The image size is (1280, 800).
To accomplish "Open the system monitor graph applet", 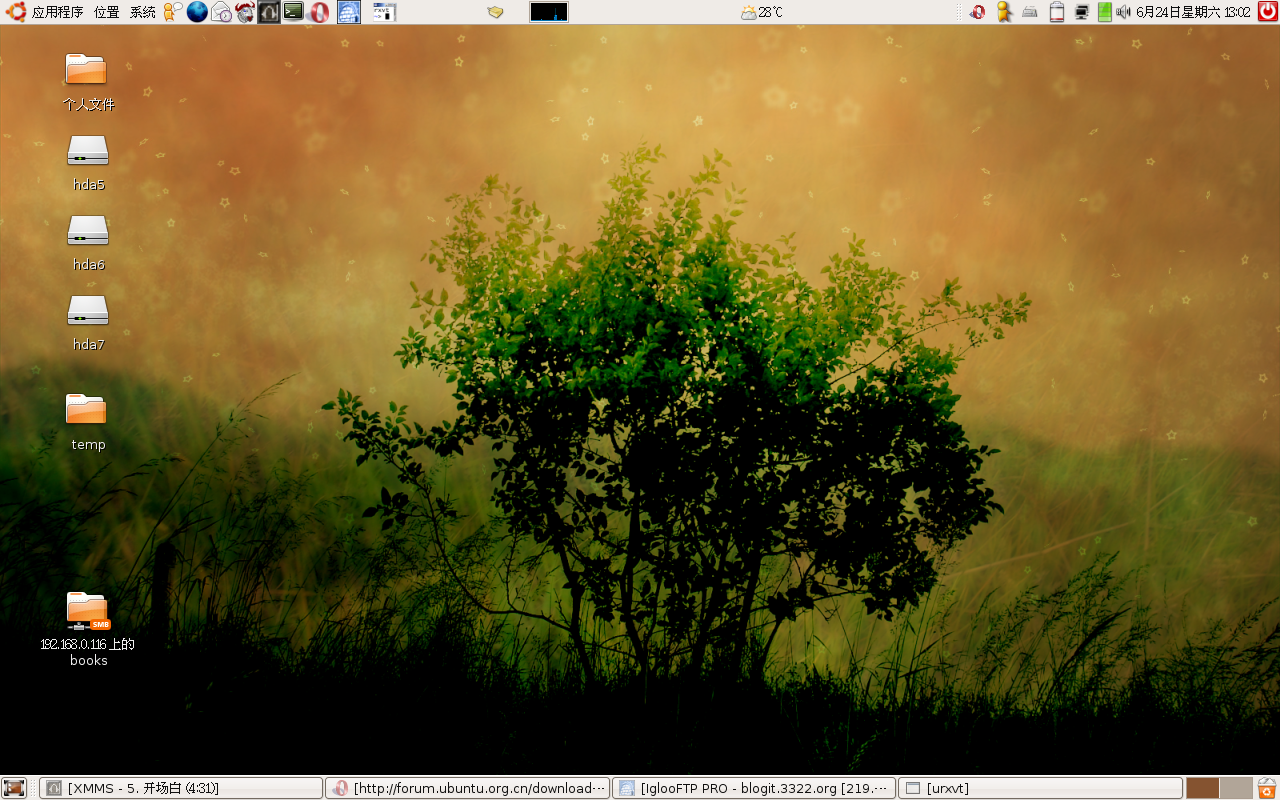I will tap(549, 12).
